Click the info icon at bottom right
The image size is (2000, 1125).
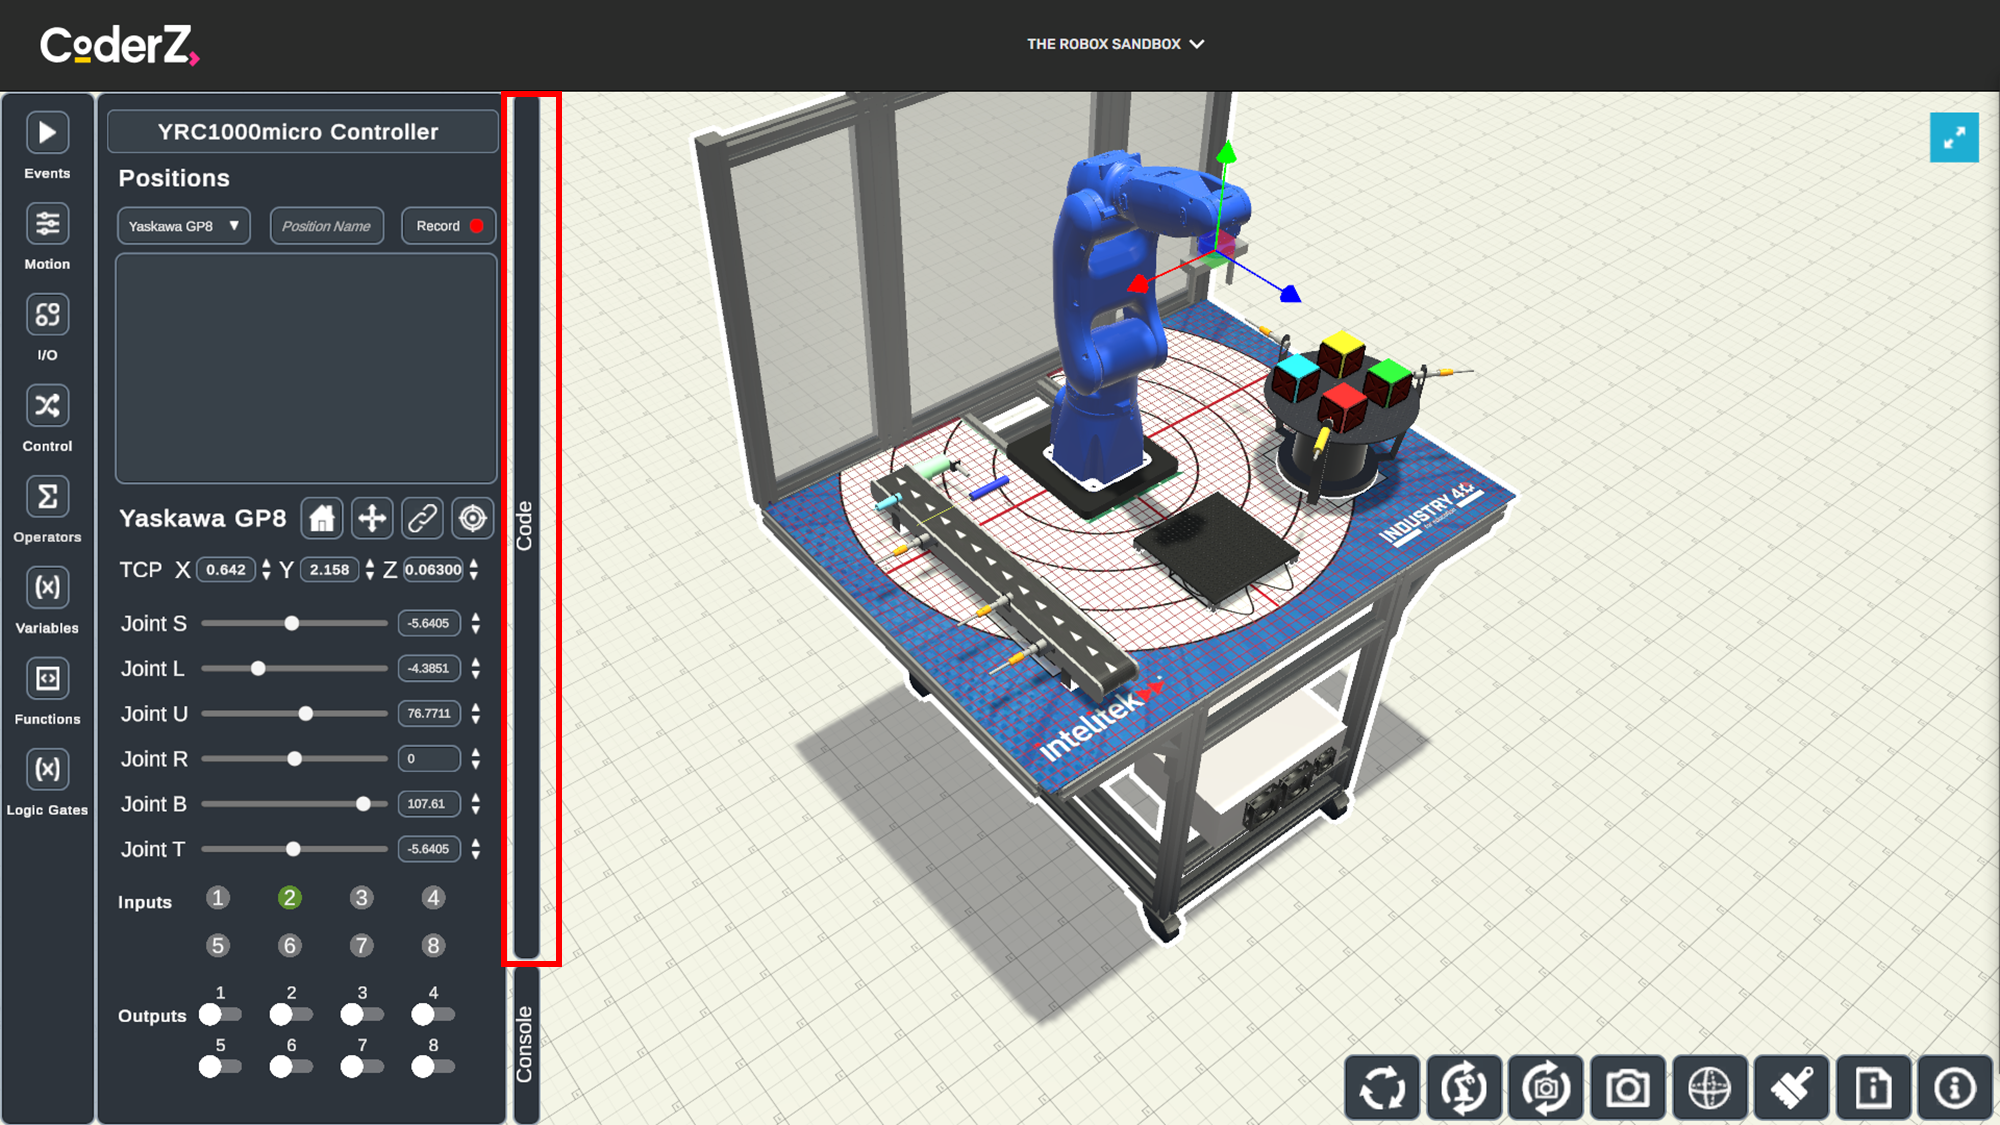click(1954, 1087)
